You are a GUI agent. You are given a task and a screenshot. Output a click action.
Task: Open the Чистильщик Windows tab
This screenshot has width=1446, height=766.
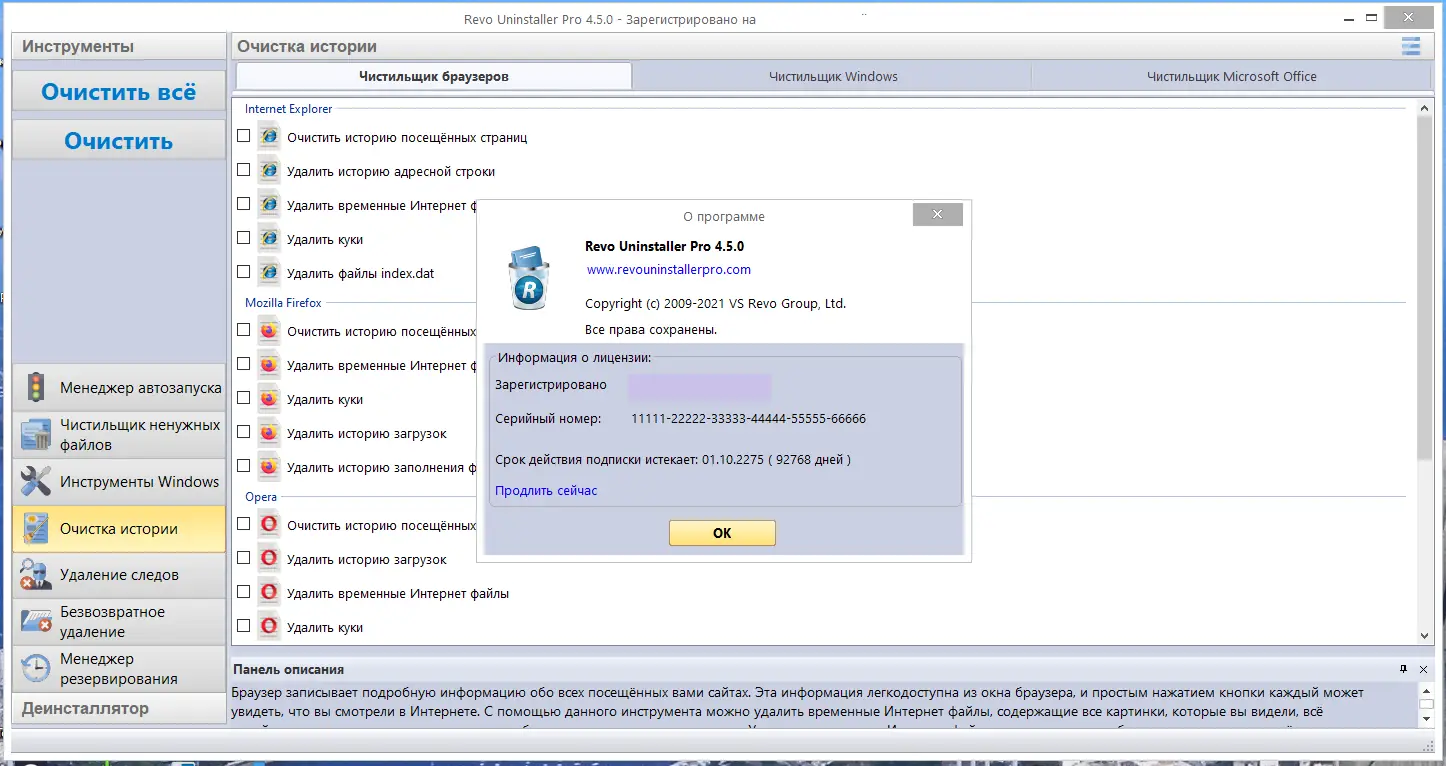click(833, 76)
